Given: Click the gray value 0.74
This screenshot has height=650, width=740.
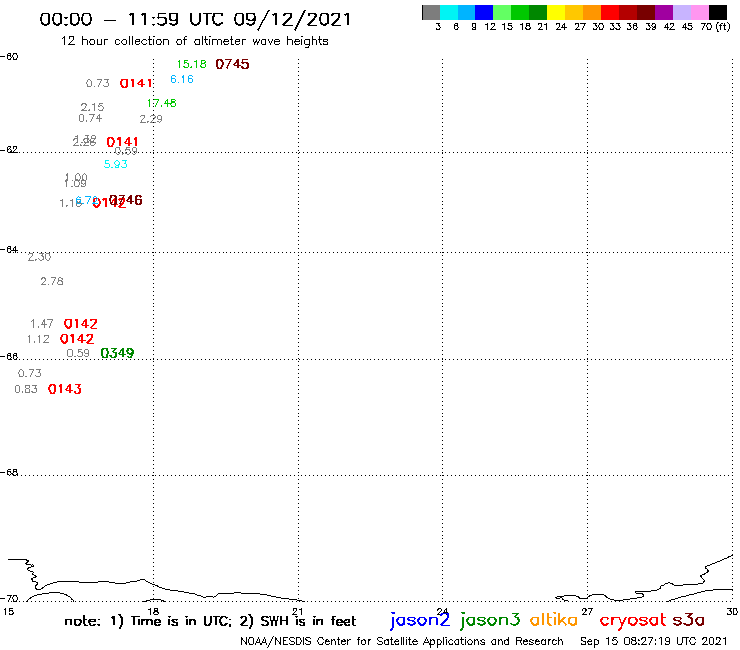Looking at the screenshot, I should click(90, 118).
